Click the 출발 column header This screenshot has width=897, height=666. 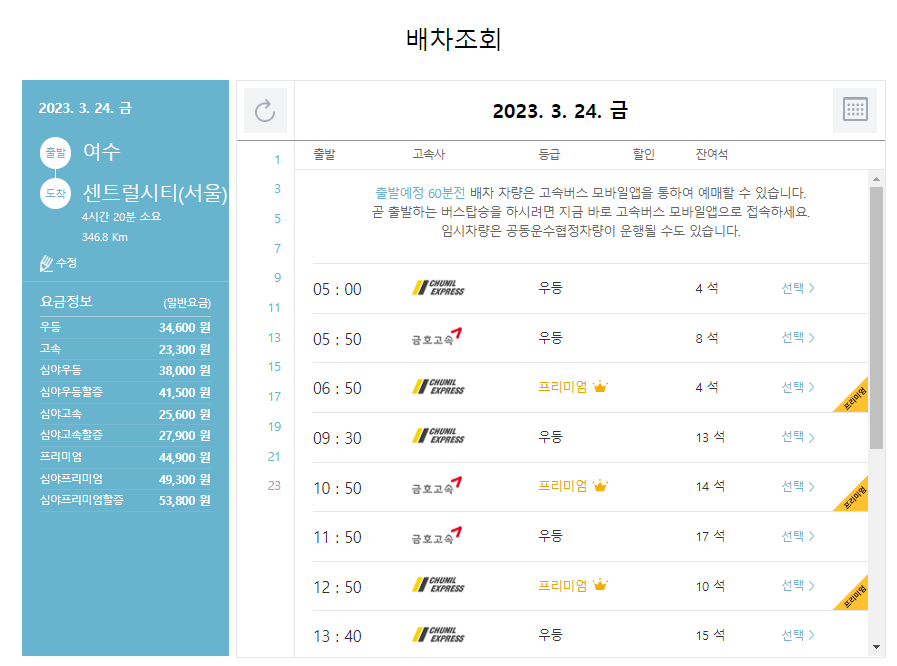pyautogui.click(x=324, y=154)
